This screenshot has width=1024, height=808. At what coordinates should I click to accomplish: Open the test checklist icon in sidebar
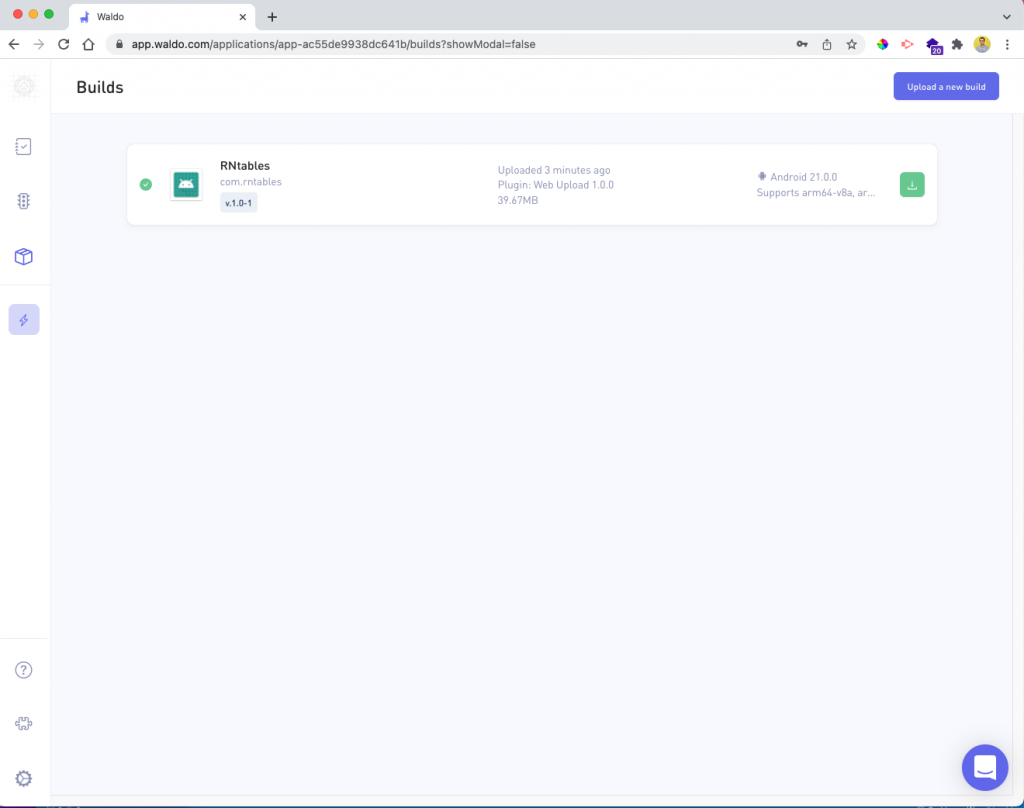tap(23, 146)
